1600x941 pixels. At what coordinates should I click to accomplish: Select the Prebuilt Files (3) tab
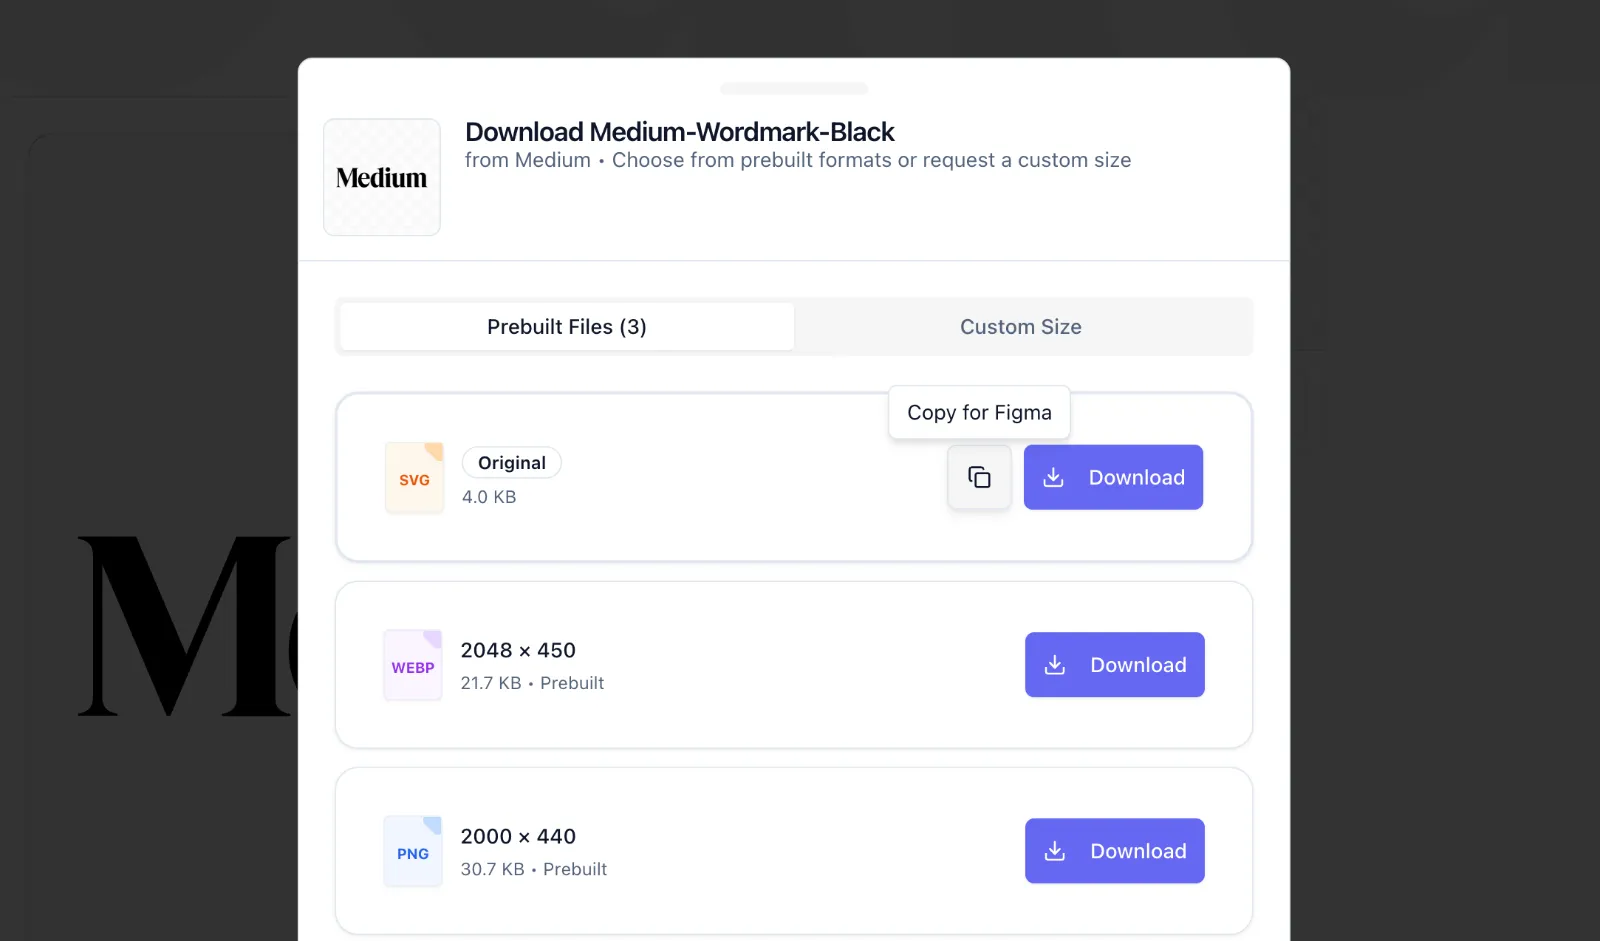[567, 327]
